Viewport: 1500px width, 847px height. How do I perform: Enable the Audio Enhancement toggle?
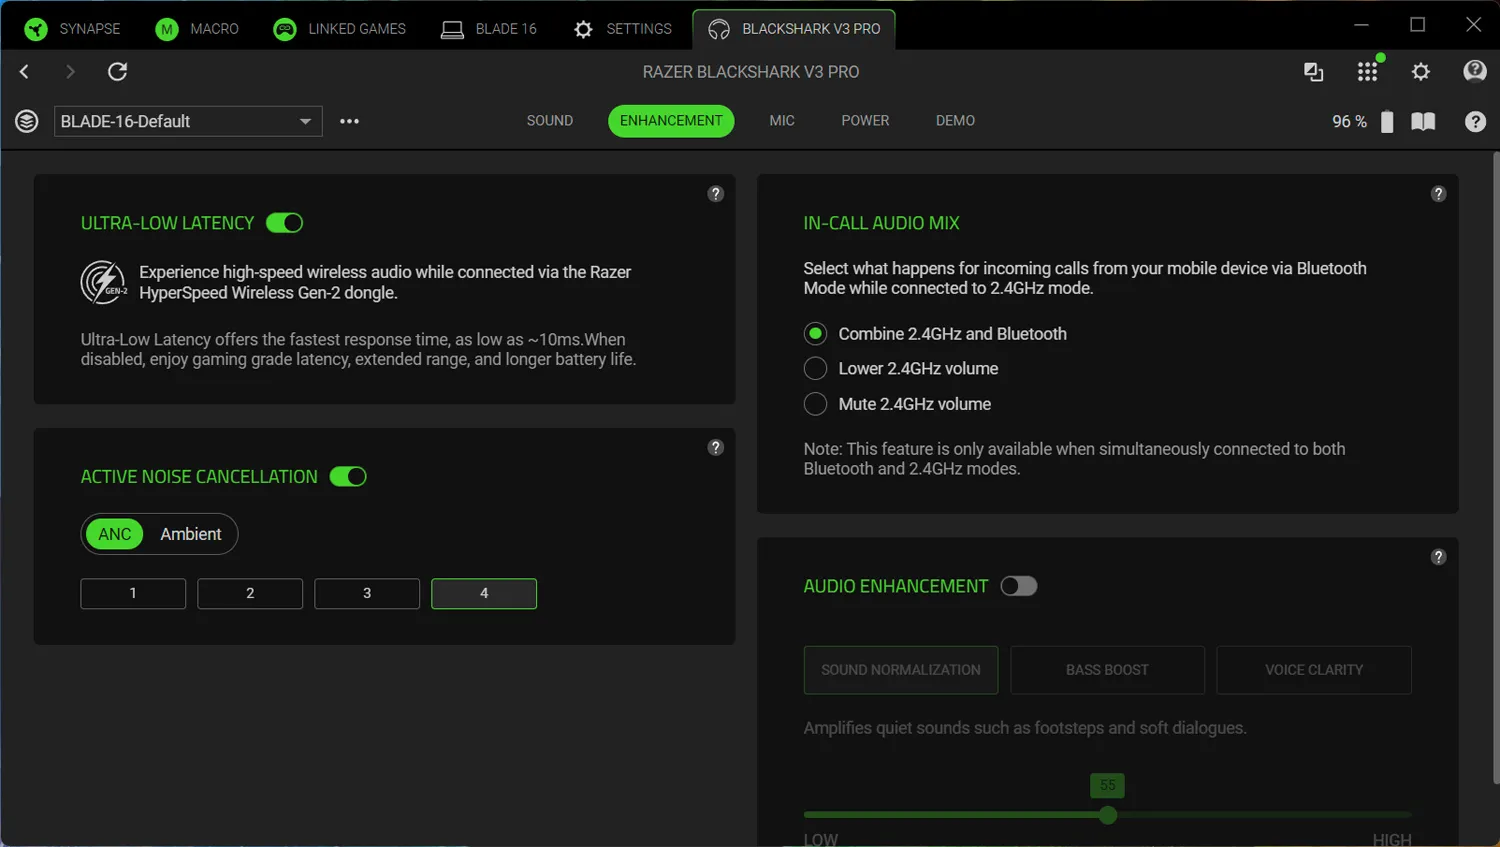coord(1019,586)
